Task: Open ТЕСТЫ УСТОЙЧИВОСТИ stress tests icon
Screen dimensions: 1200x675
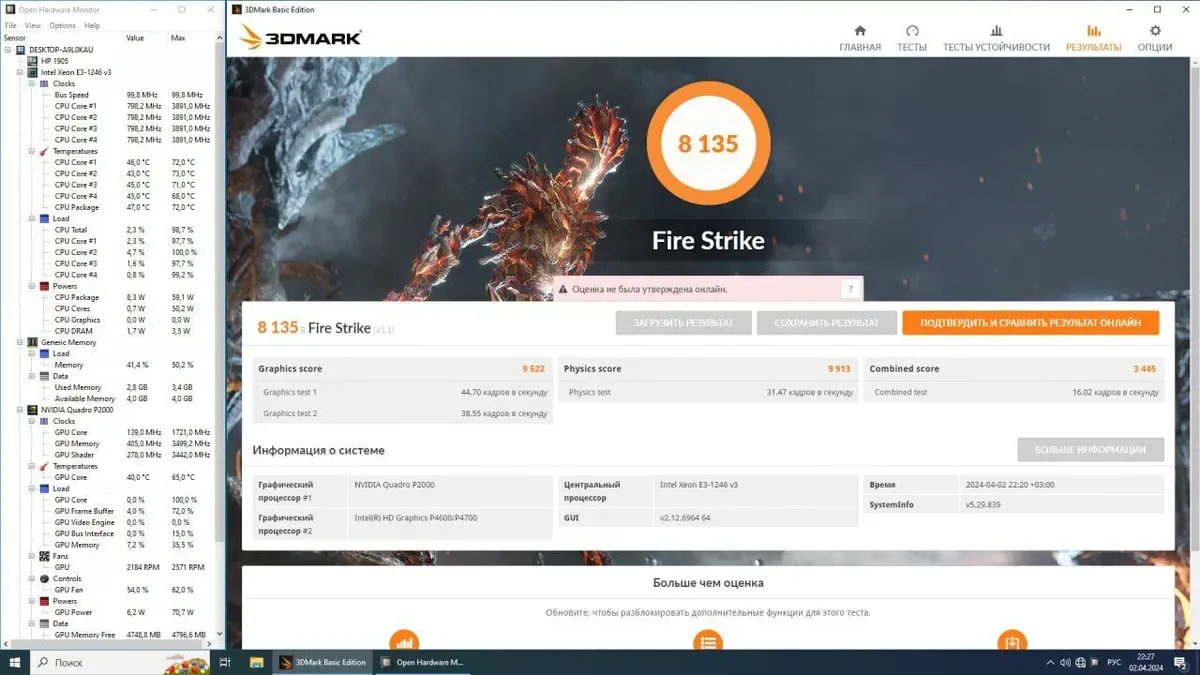Action: [996, 38]
